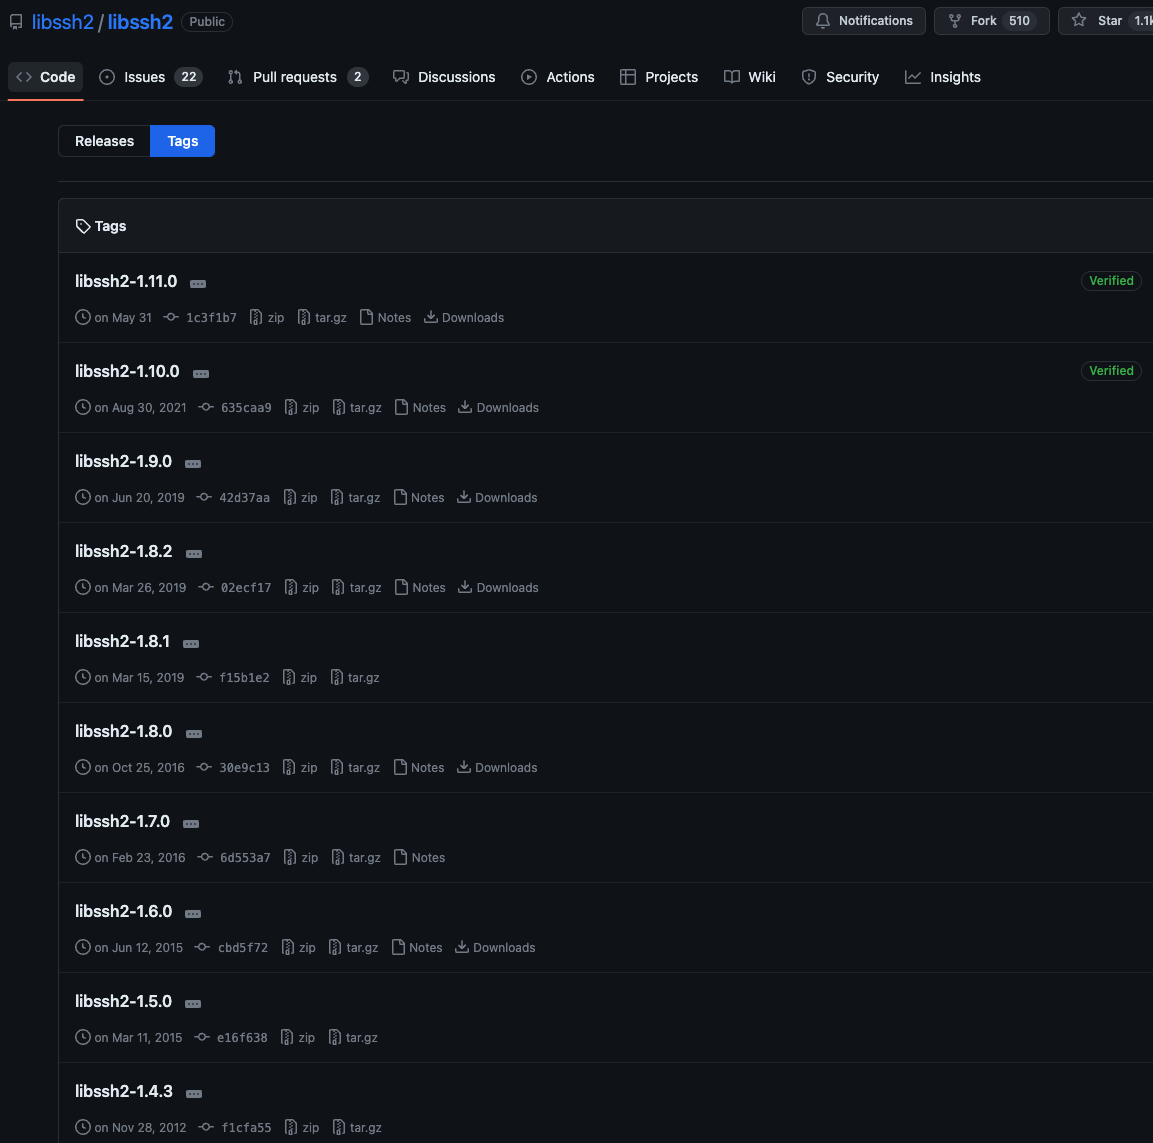Open tag libssh2-1.7.0
Image resolution: width=1153 pixels, height=1143 pixels.
[122, 822]
